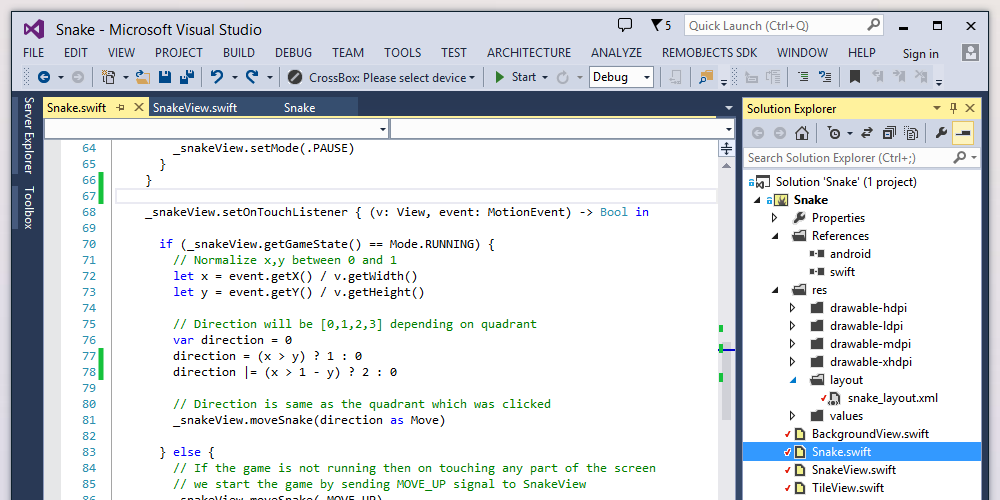Click the Home icon in Solution Explorer
Image resolution: width=1000 pixels, height=500 pixels.
click(x=802, y=133)
